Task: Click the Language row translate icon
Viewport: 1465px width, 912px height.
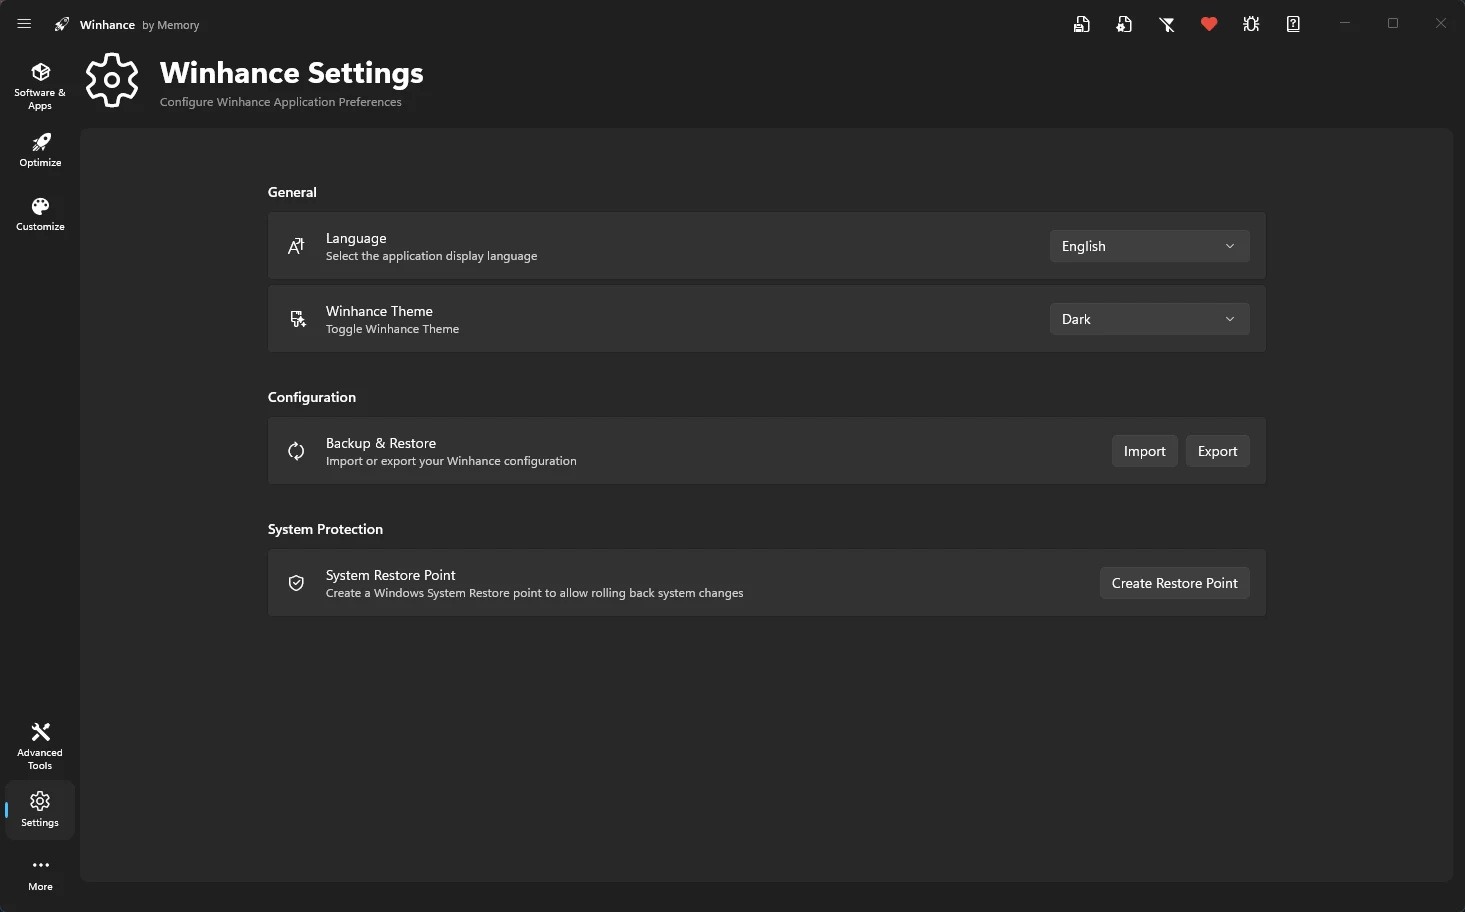Action: pos(296,246)
